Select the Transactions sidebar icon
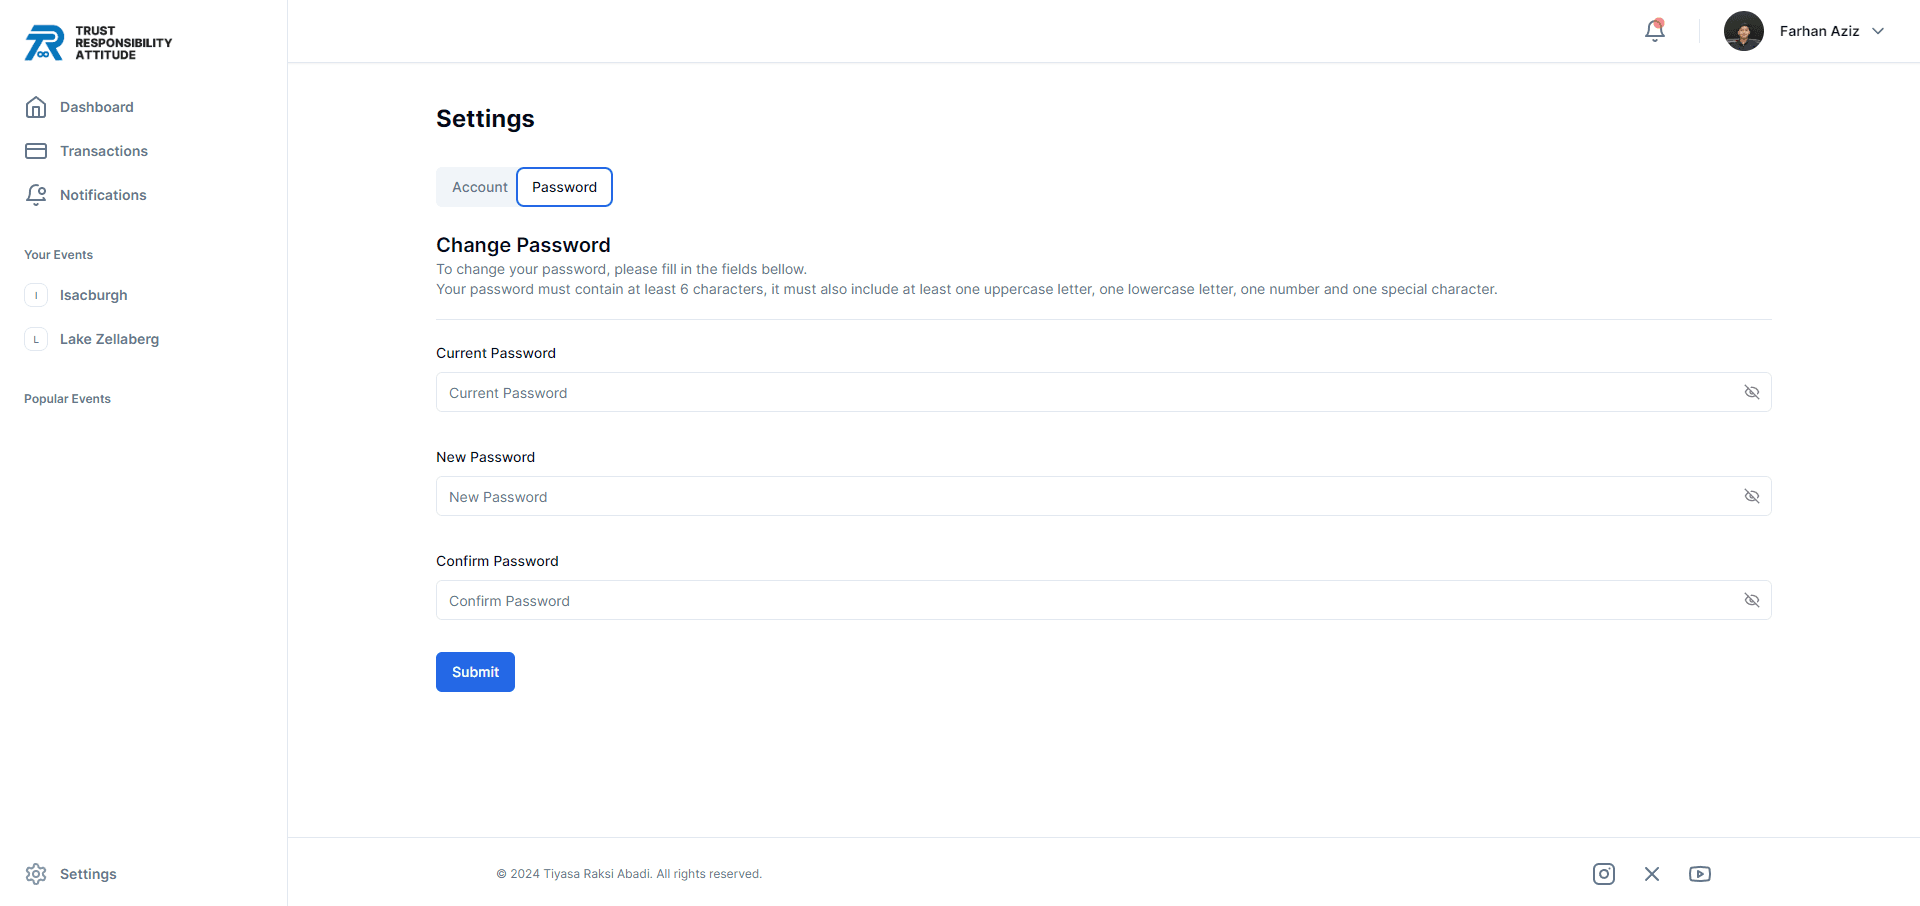 coord(36,150)
